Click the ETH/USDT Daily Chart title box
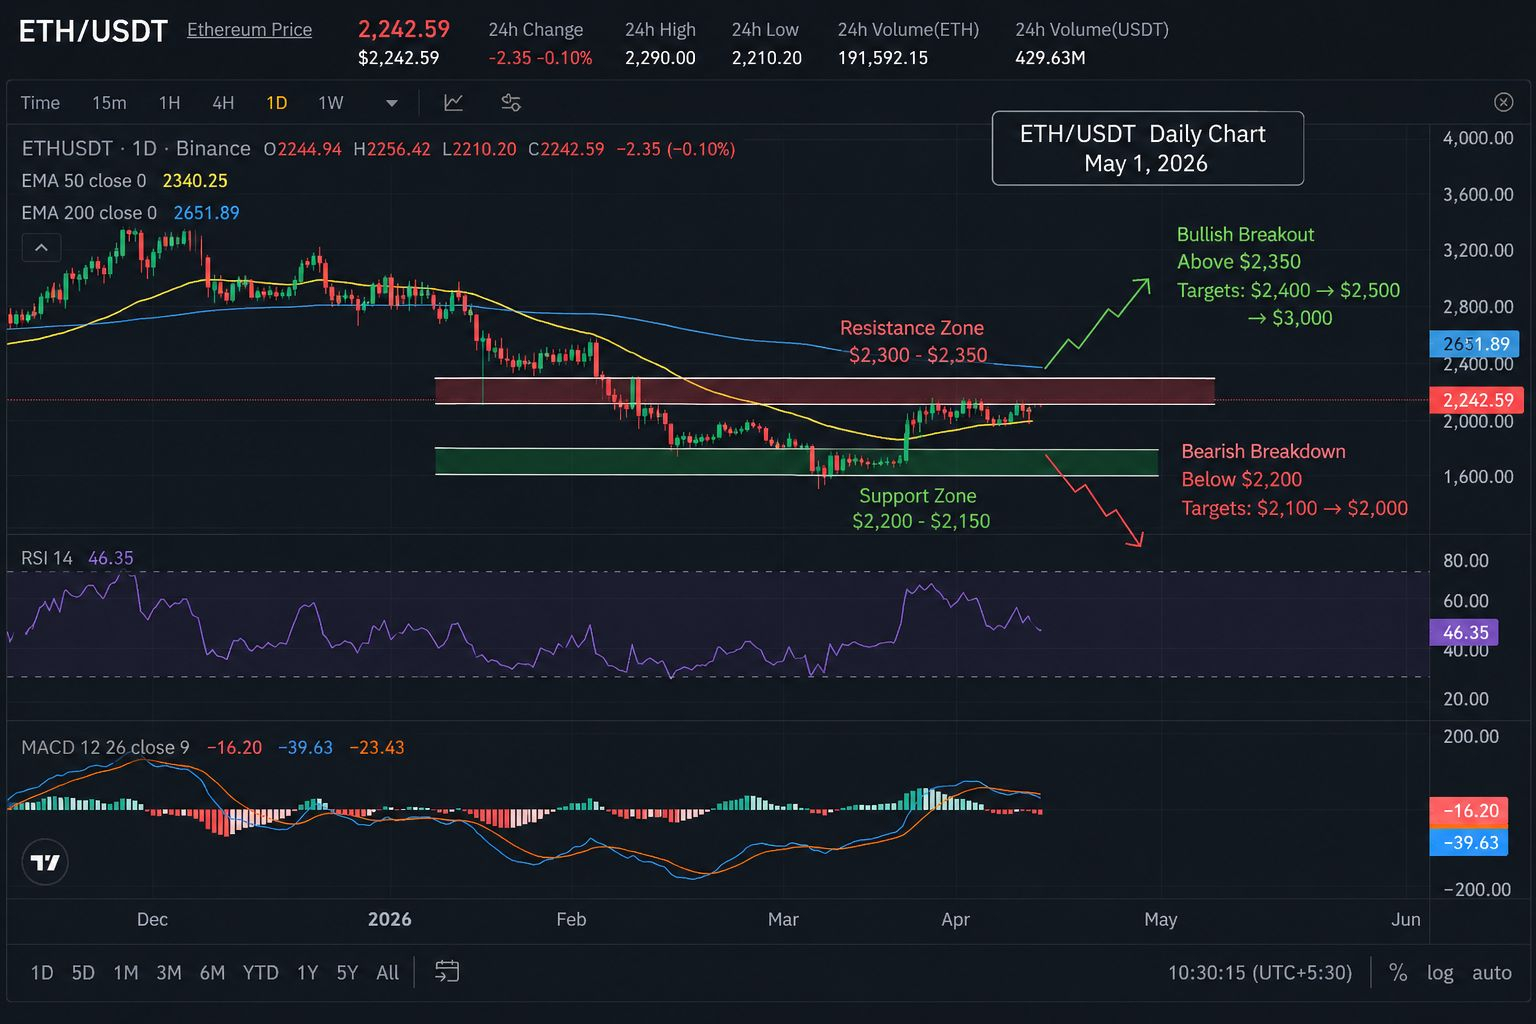Image resolution: width=1536 pixels, height=1024 pixels. [1147, 148]
